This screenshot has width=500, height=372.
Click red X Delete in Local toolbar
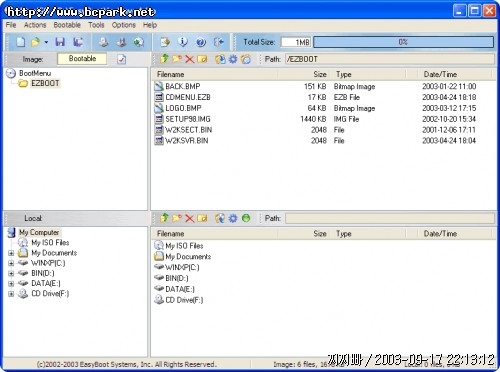(189, 219)
